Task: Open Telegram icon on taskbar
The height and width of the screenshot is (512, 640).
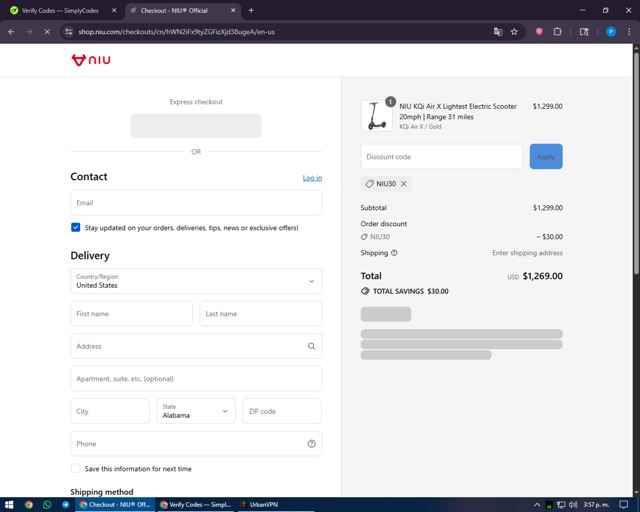Action: [65, 505]
